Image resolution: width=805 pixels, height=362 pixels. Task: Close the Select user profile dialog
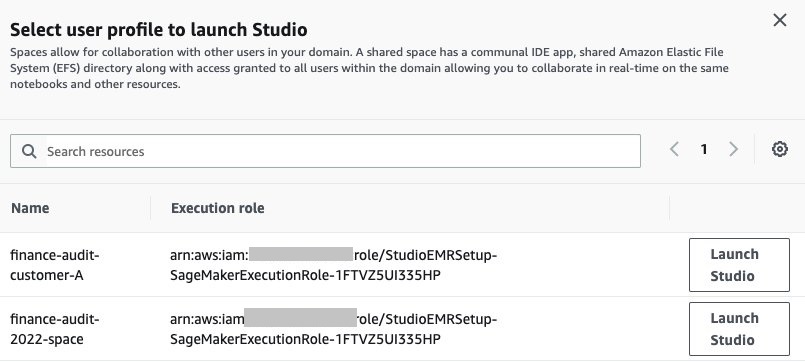pyautogui.click(x=780, y=20)
